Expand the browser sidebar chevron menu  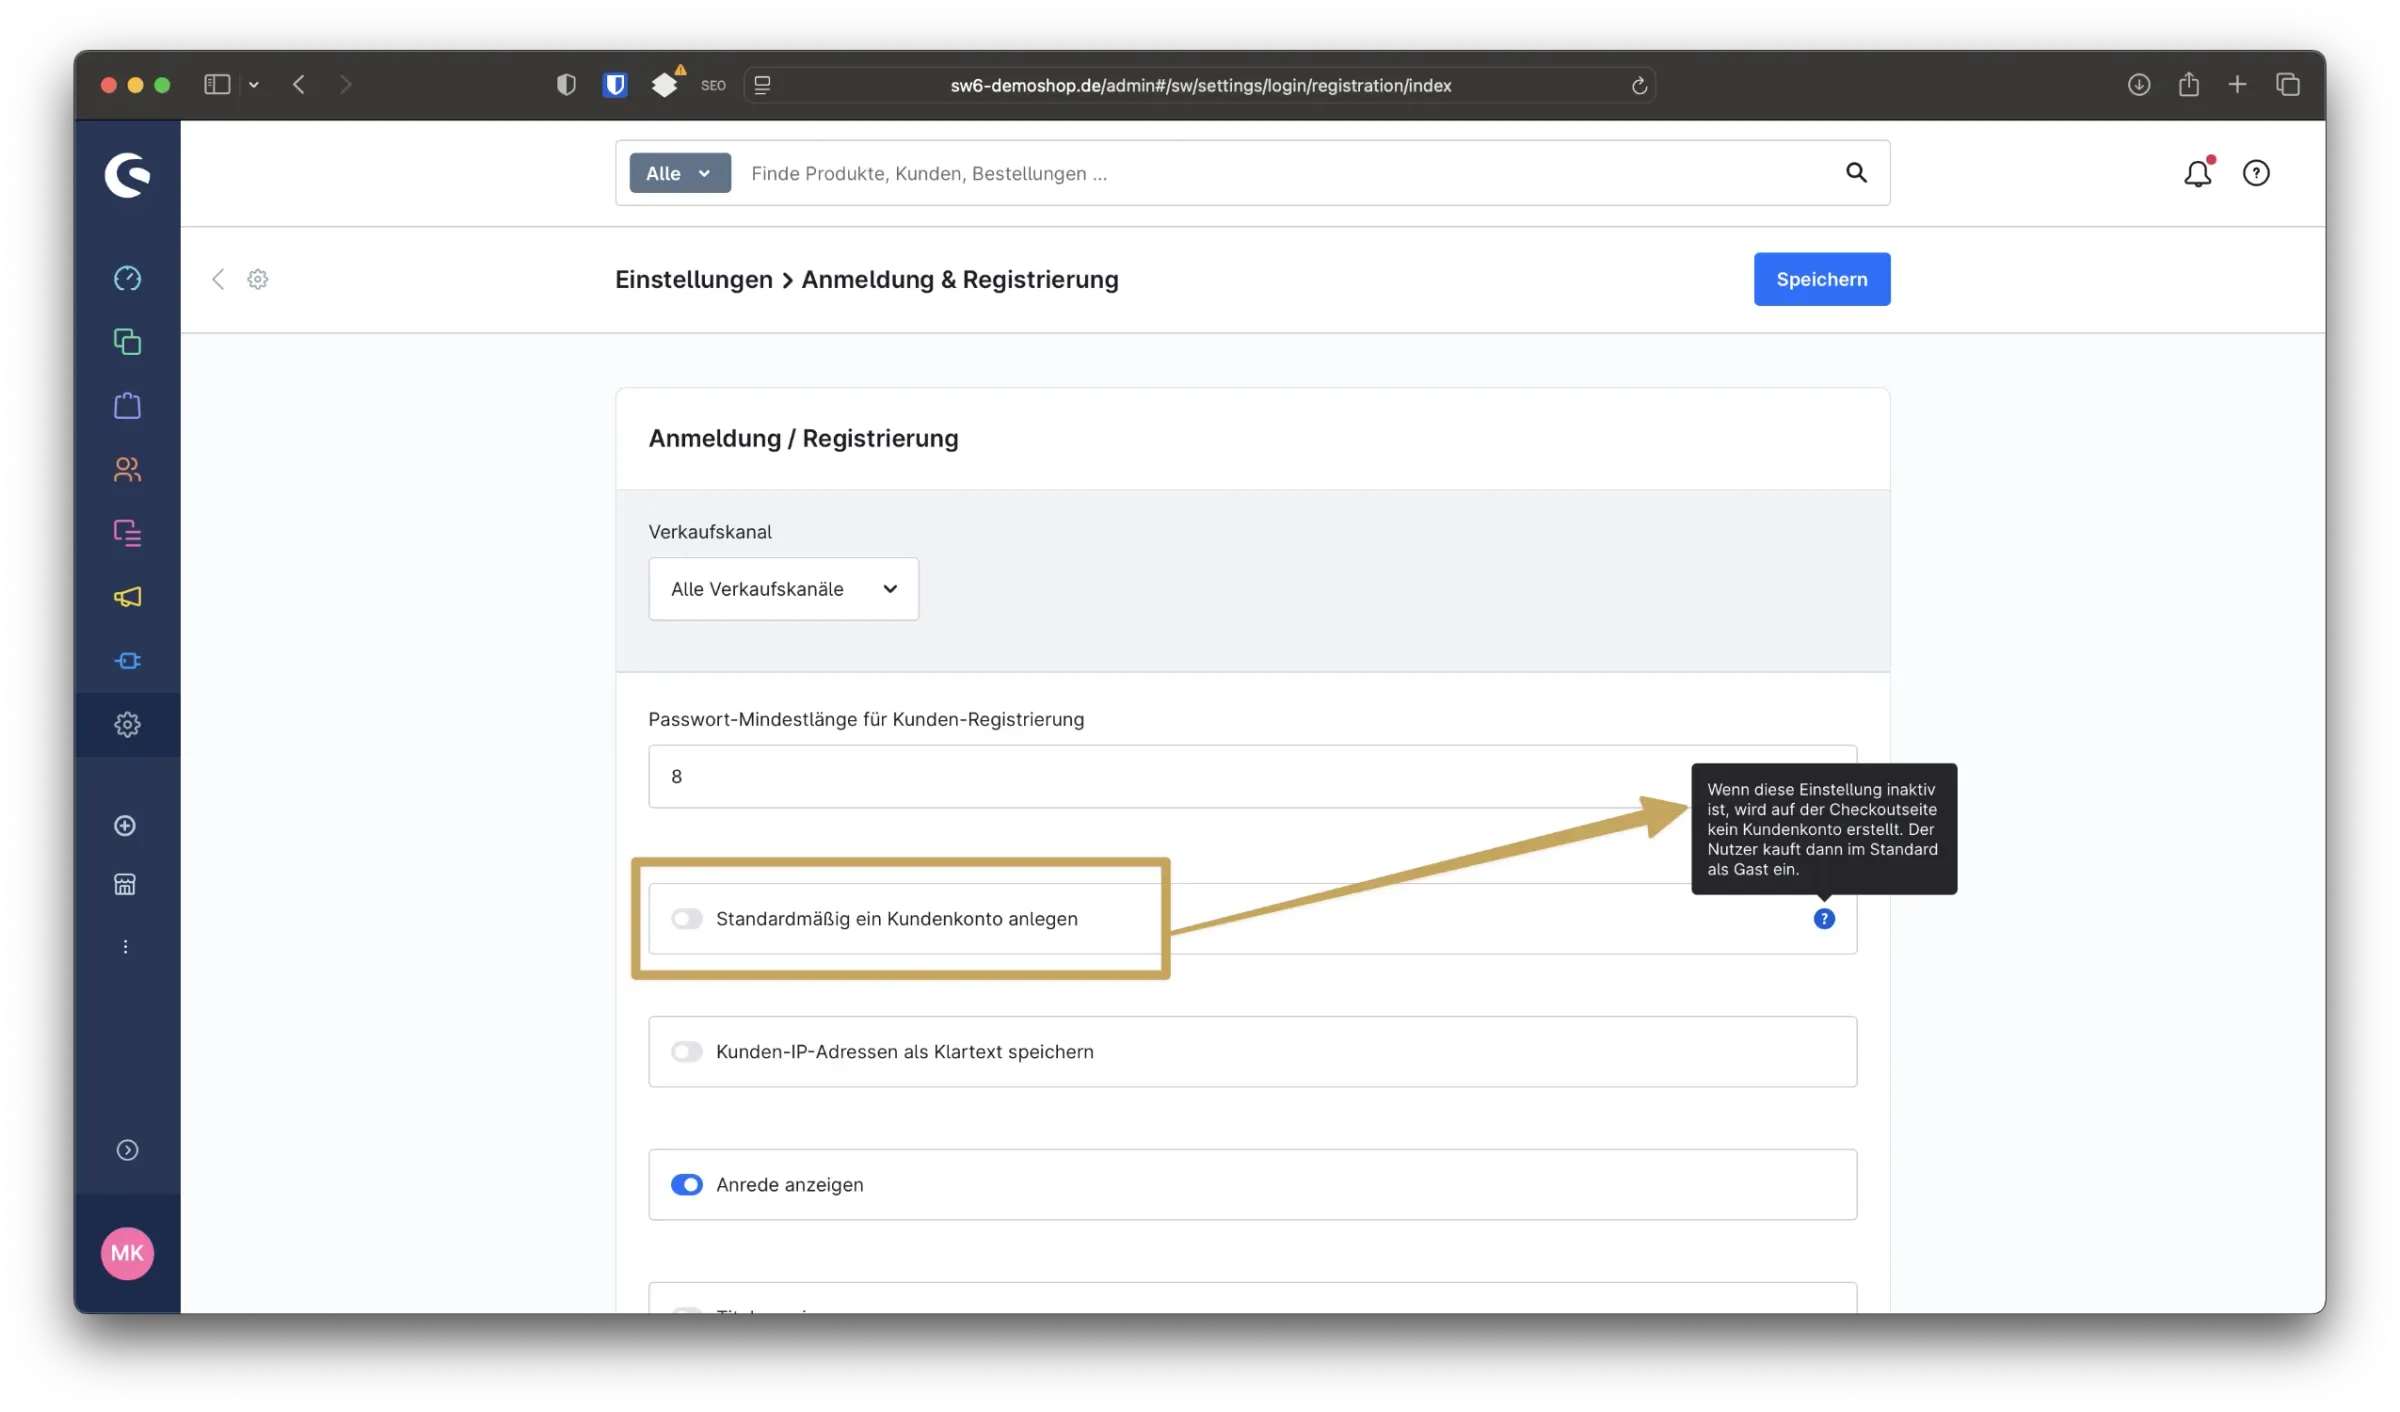click(254, 85)
